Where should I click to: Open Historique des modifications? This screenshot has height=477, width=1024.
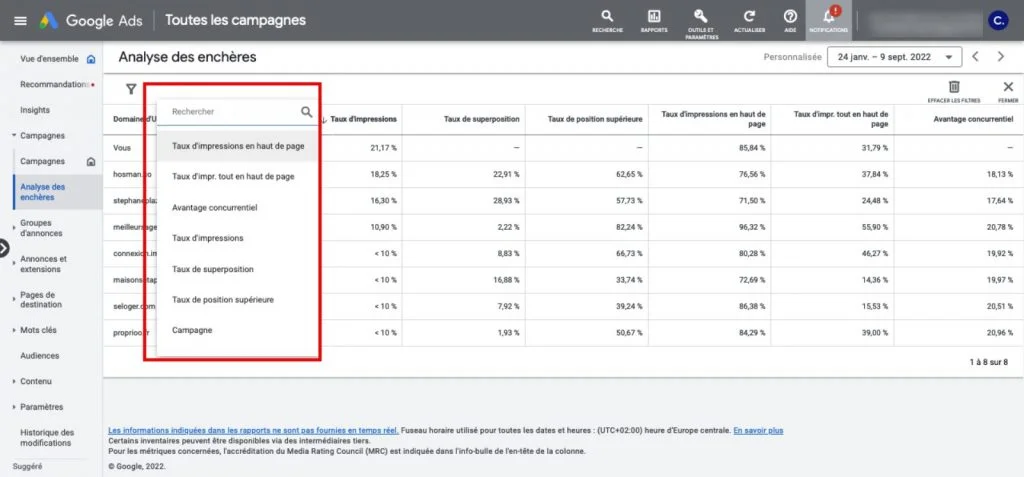pyautogui.click(x=47, y=438)
